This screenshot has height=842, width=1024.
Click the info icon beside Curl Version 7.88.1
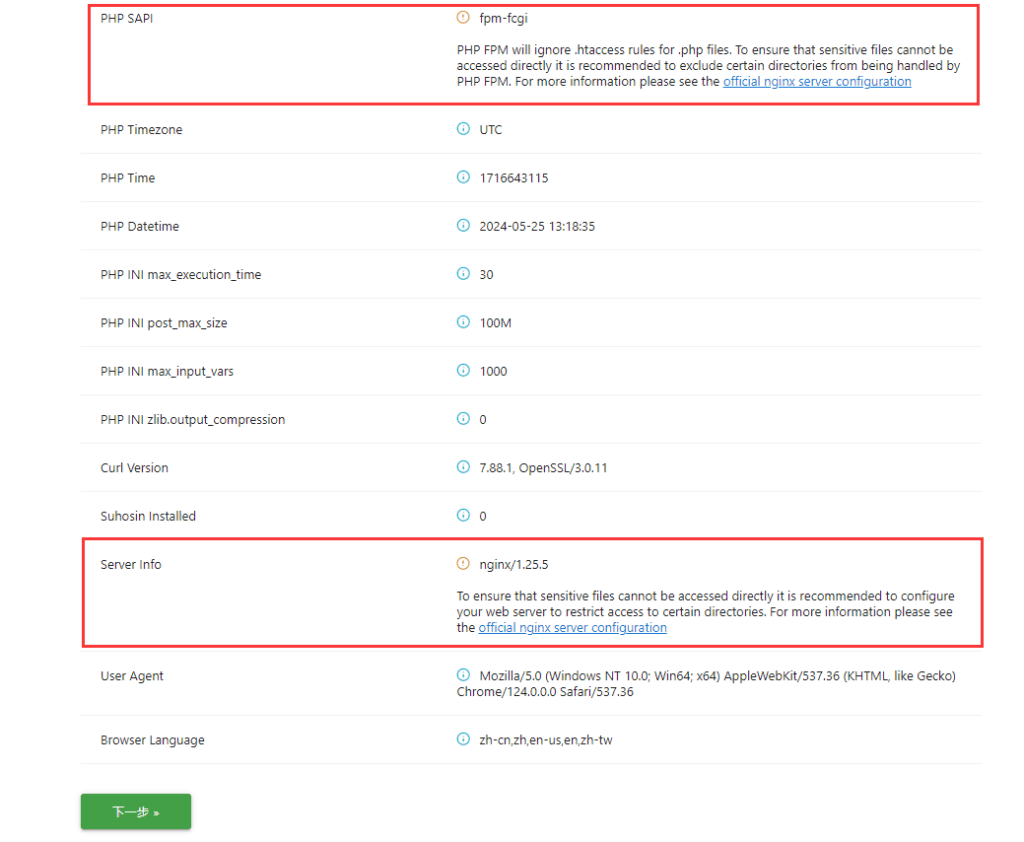click(462, 467)
